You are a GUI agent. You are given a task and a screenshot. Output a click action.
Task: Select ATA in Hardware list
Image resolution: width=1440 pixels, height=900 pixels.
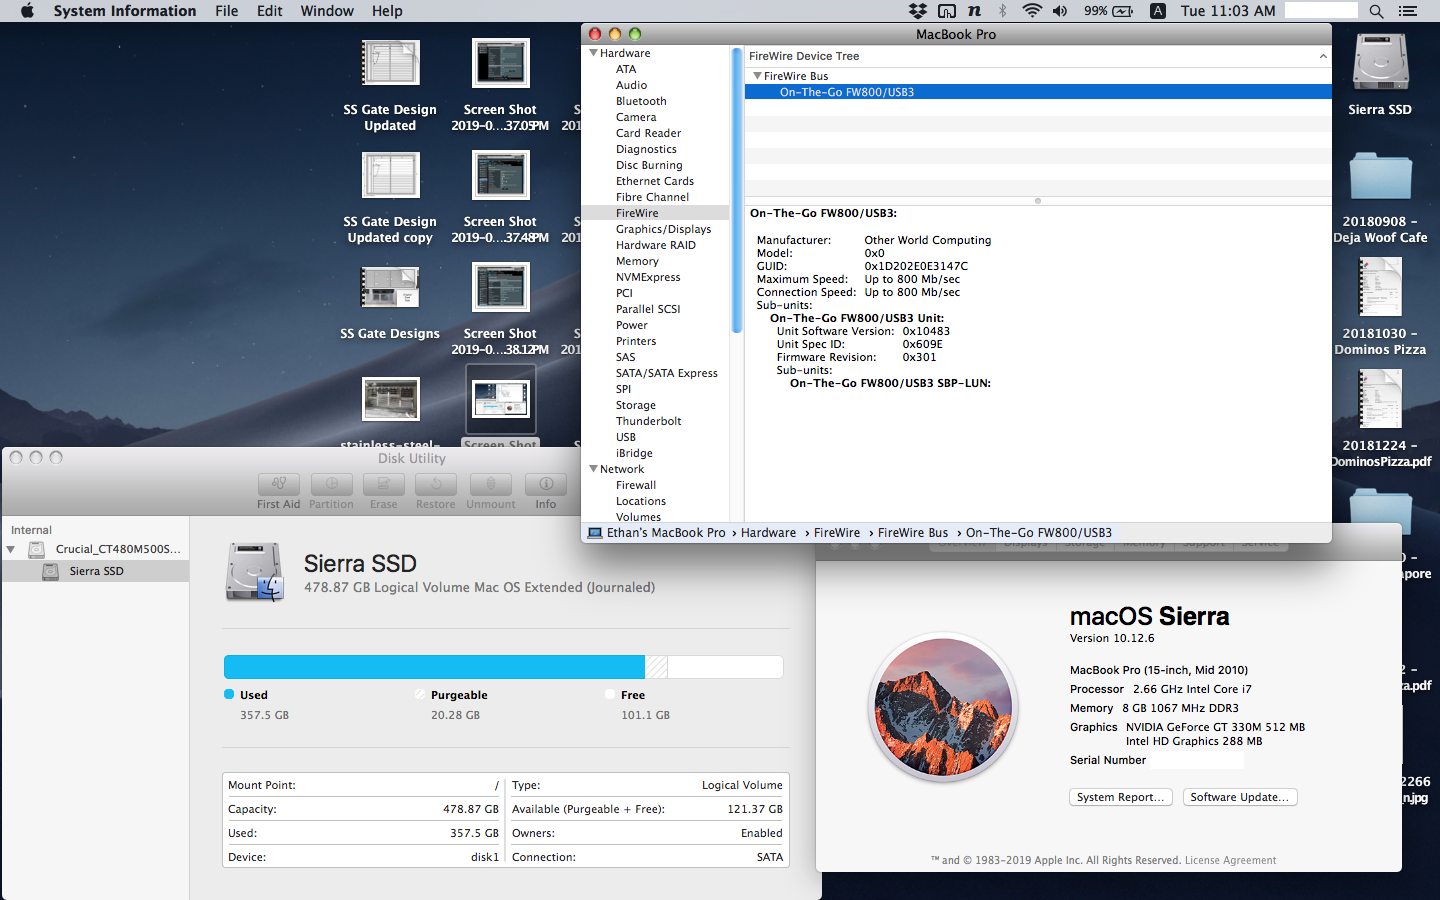(x=626, y=69)
